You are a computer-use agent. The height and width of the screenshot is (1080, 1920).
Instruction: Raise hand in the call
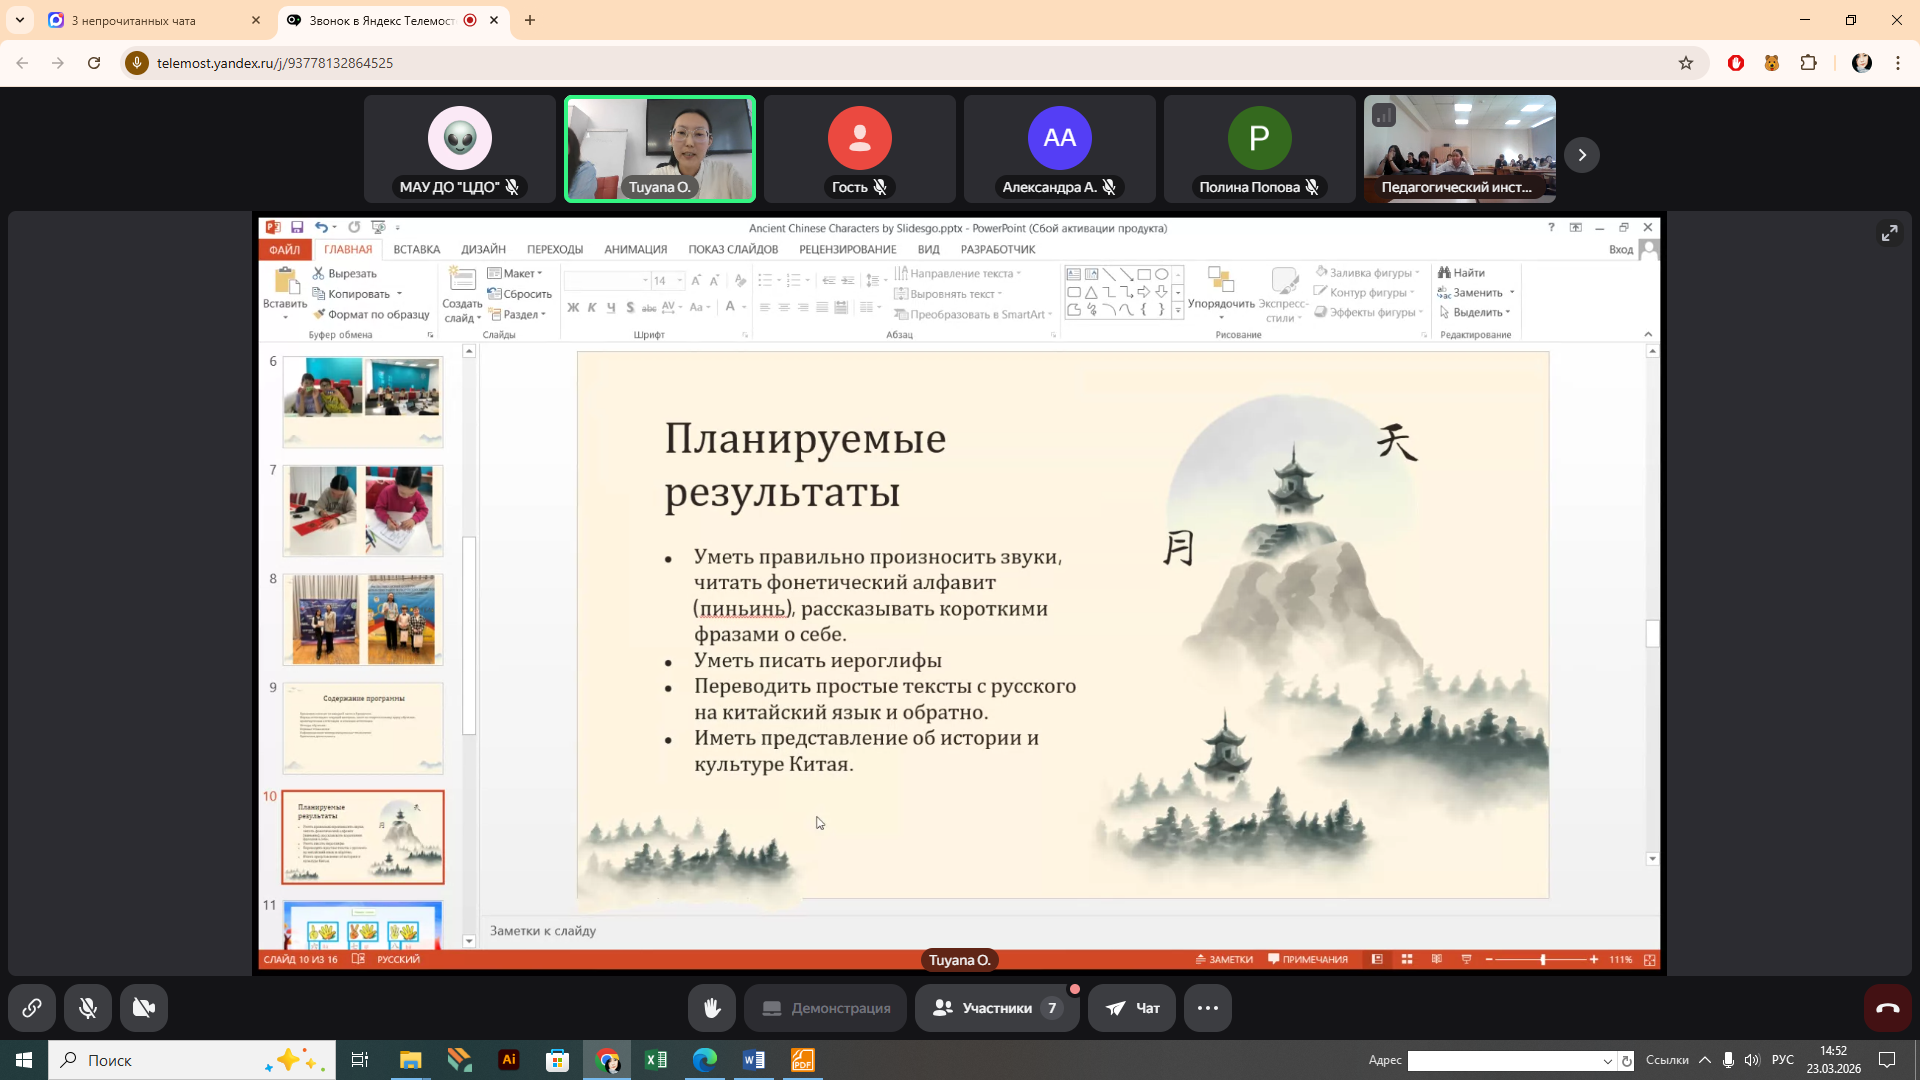tap(711, 1008)
